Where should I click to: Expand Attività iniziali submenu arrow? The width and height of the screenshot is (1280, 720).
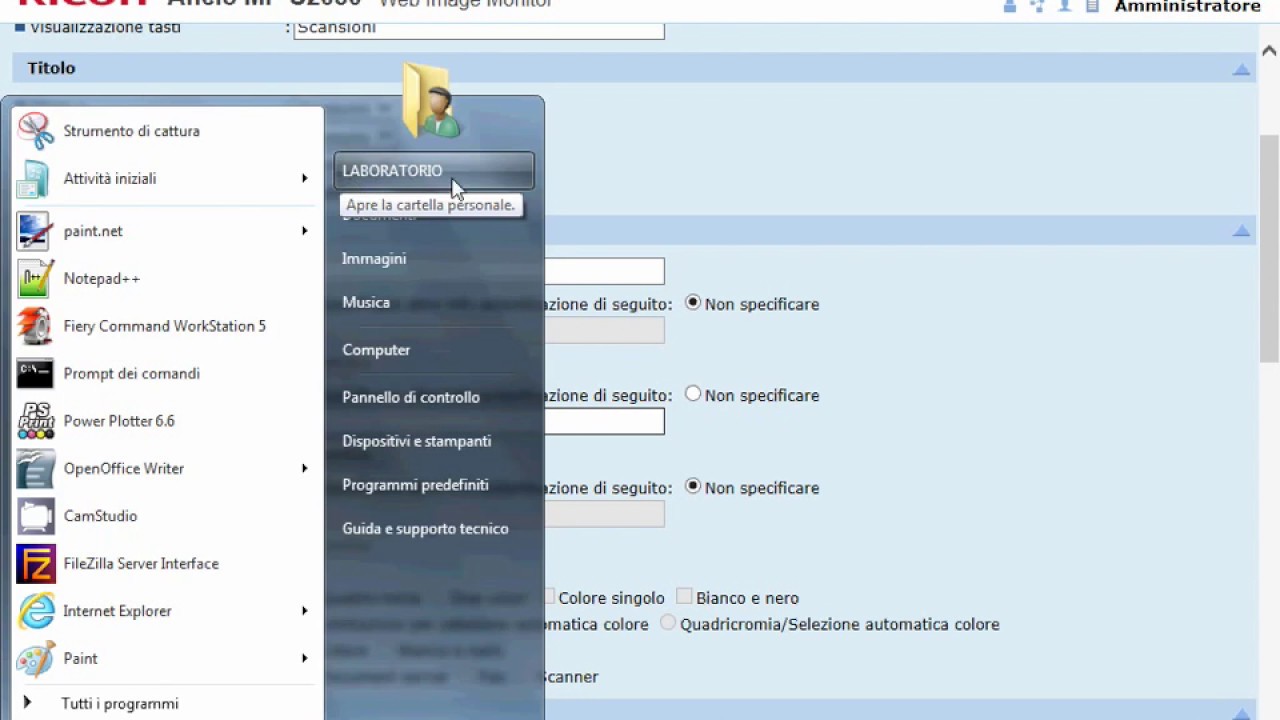click(x=304, y=179)
